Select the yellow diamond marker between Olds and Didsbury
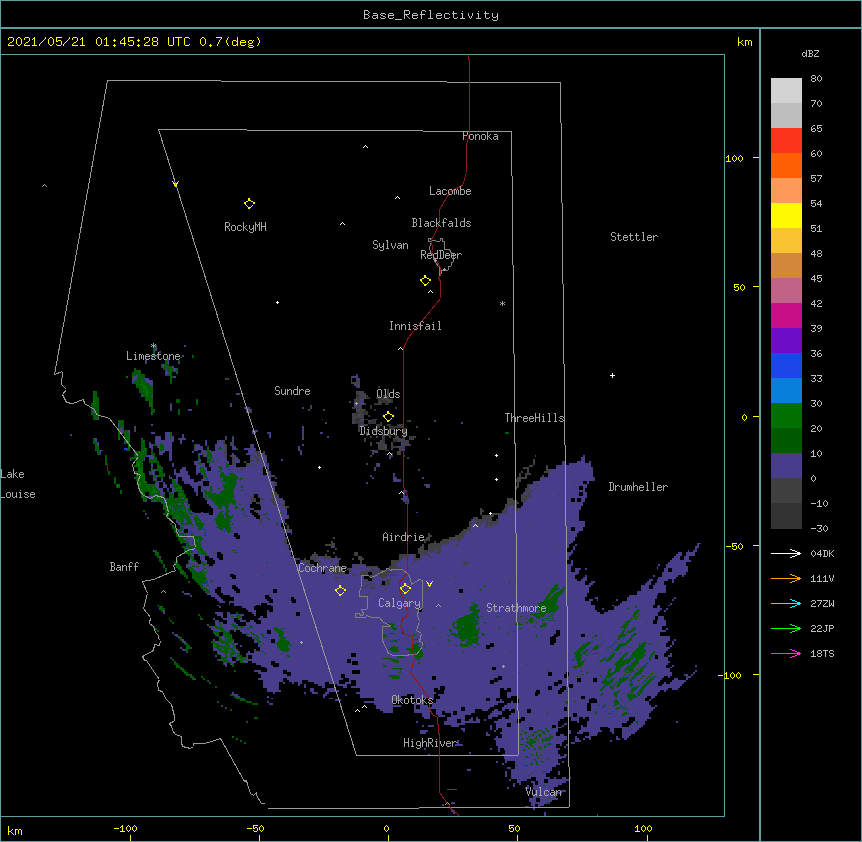Screen dimensions: 862x842 click(x=388, y=417)
